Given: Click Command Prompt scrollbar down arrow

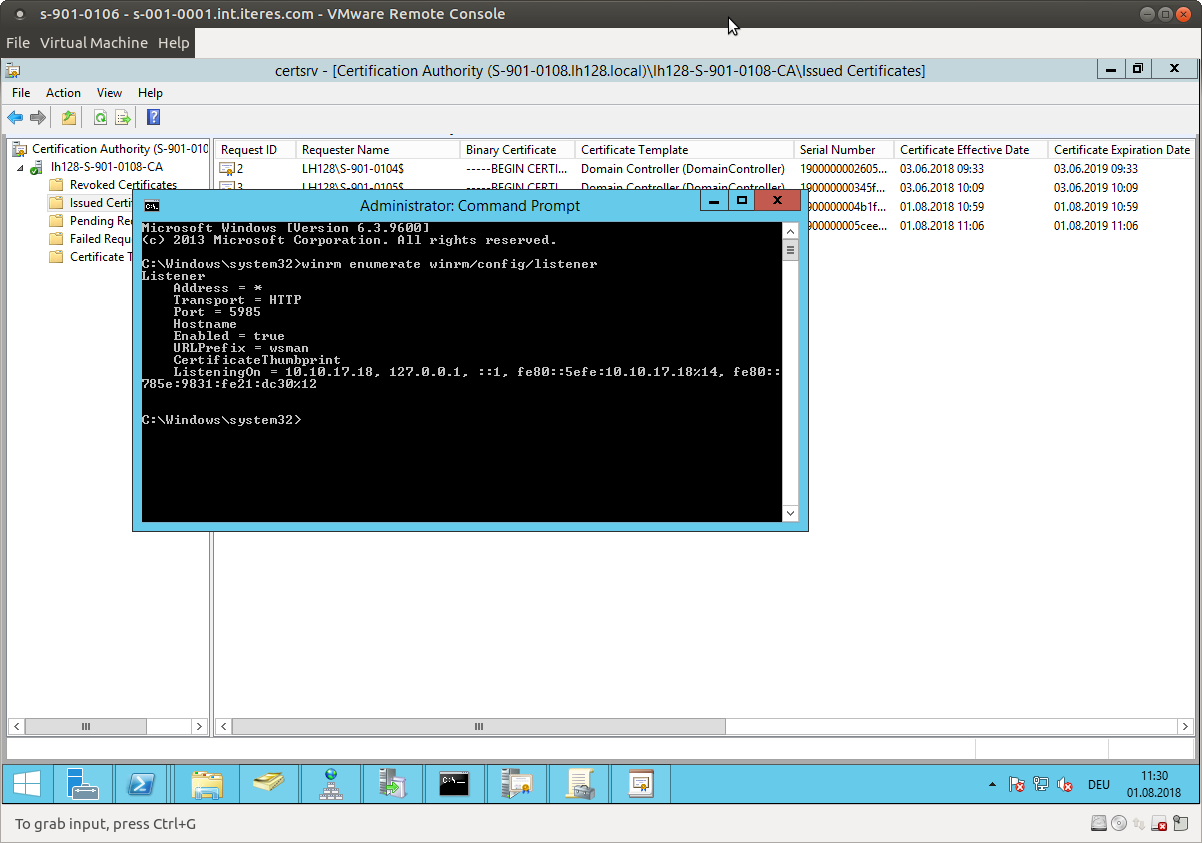Looking at the screenshot, I should point(790,513).
